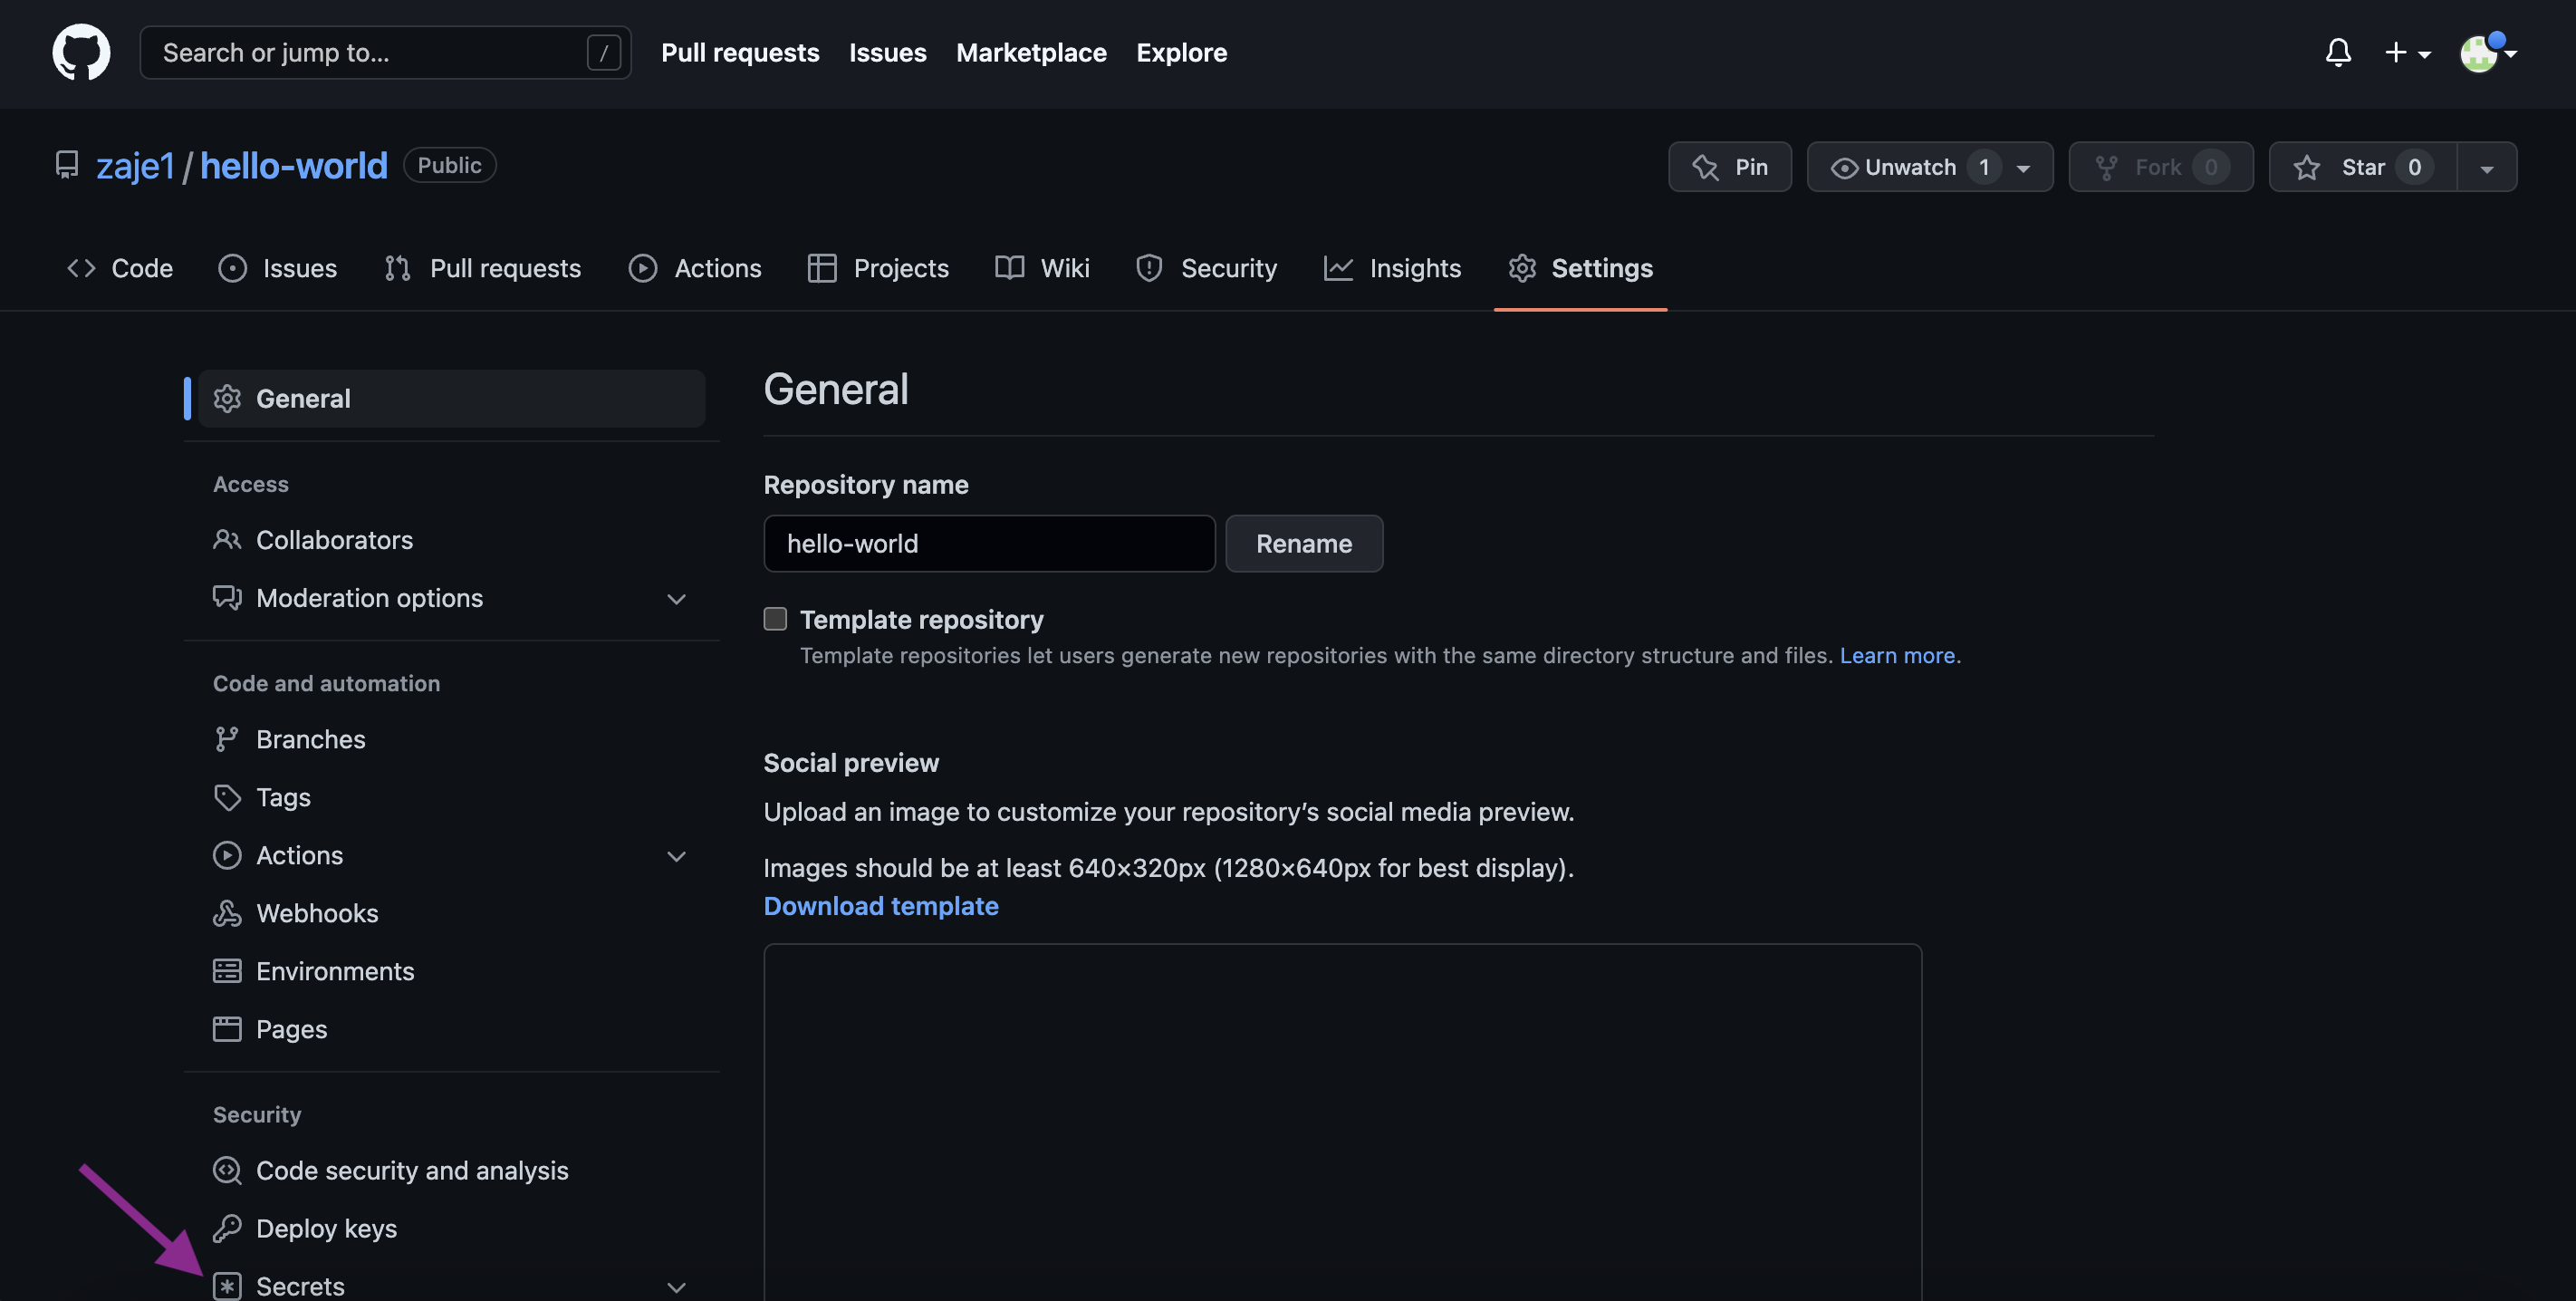Expand the Moderation options section

[677, 599]
